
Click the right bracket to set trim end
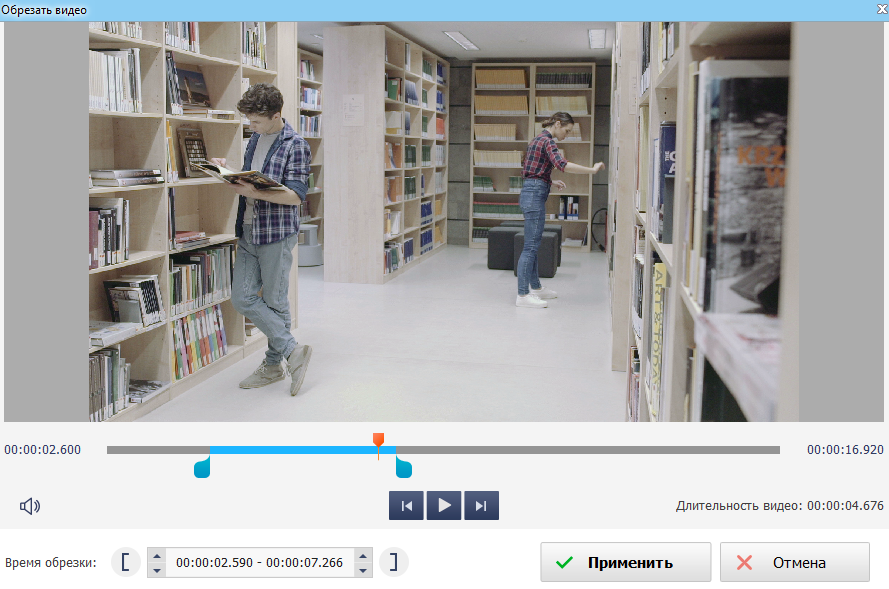(x=394, y=562)
